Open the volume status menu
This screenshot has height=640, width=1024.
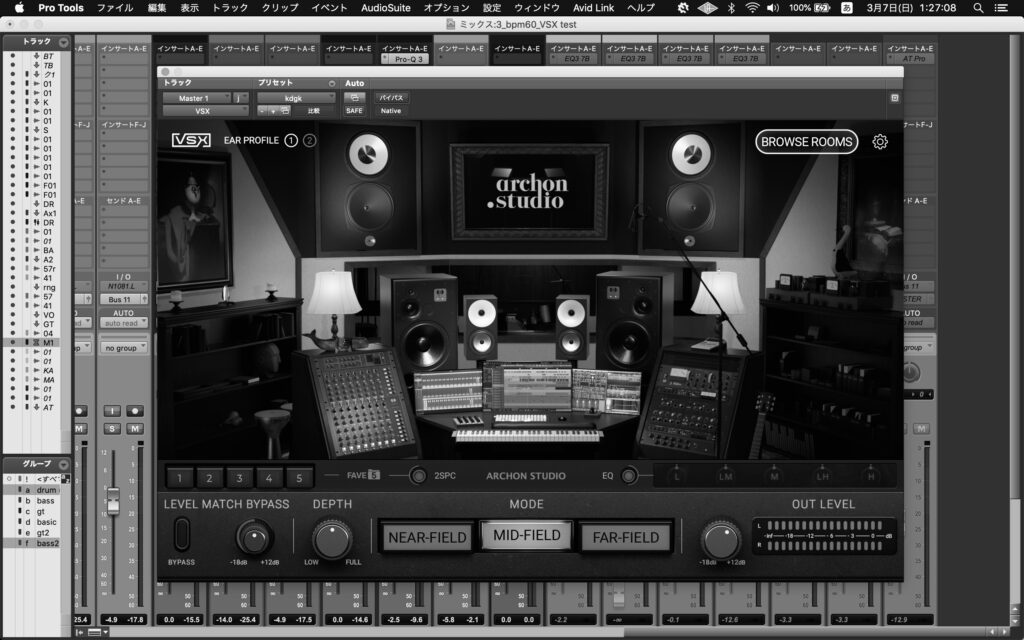click(773, 8)
